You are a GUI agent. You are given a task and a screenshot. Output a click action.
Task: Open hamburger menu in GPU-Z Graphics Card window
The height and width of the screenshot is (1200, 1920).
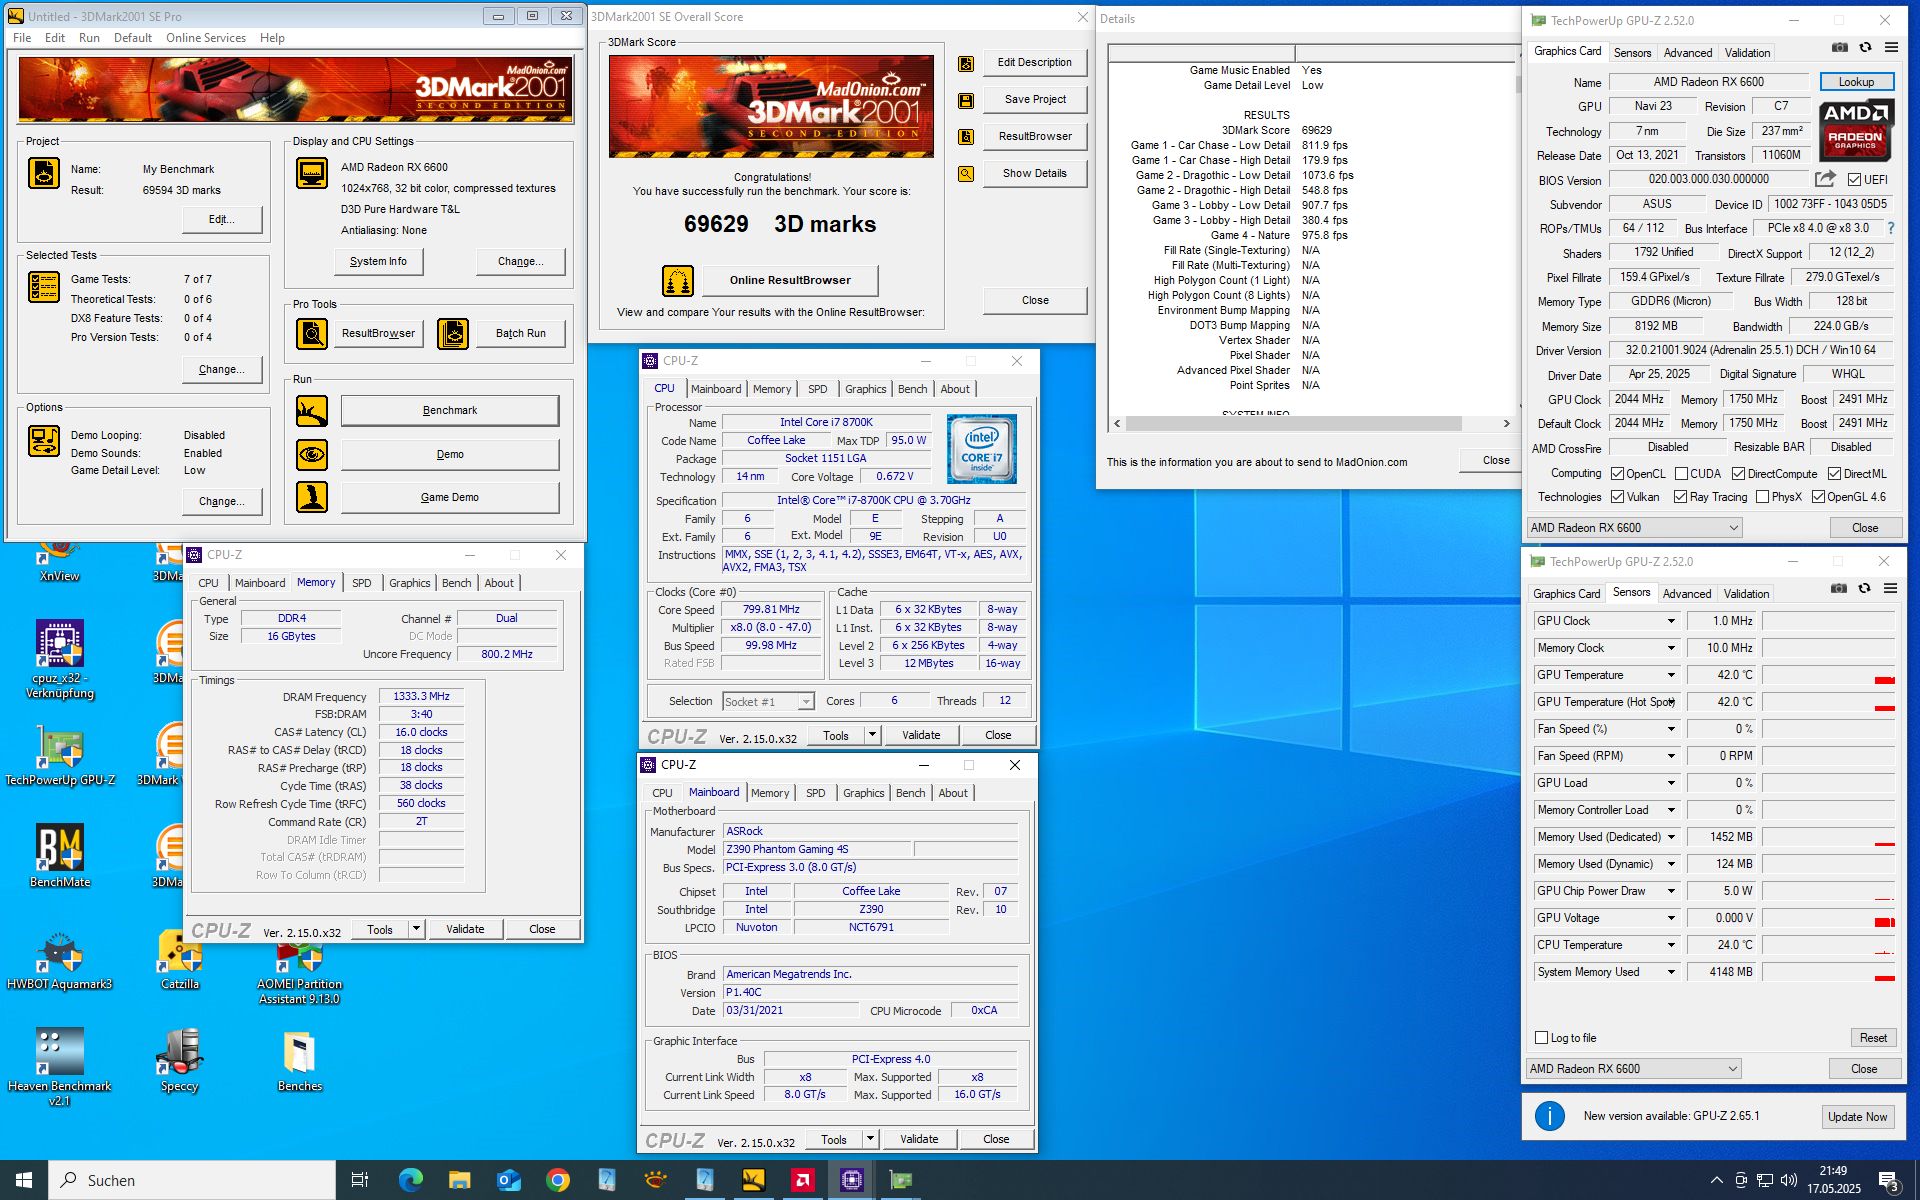click(x=1891, y=47)
